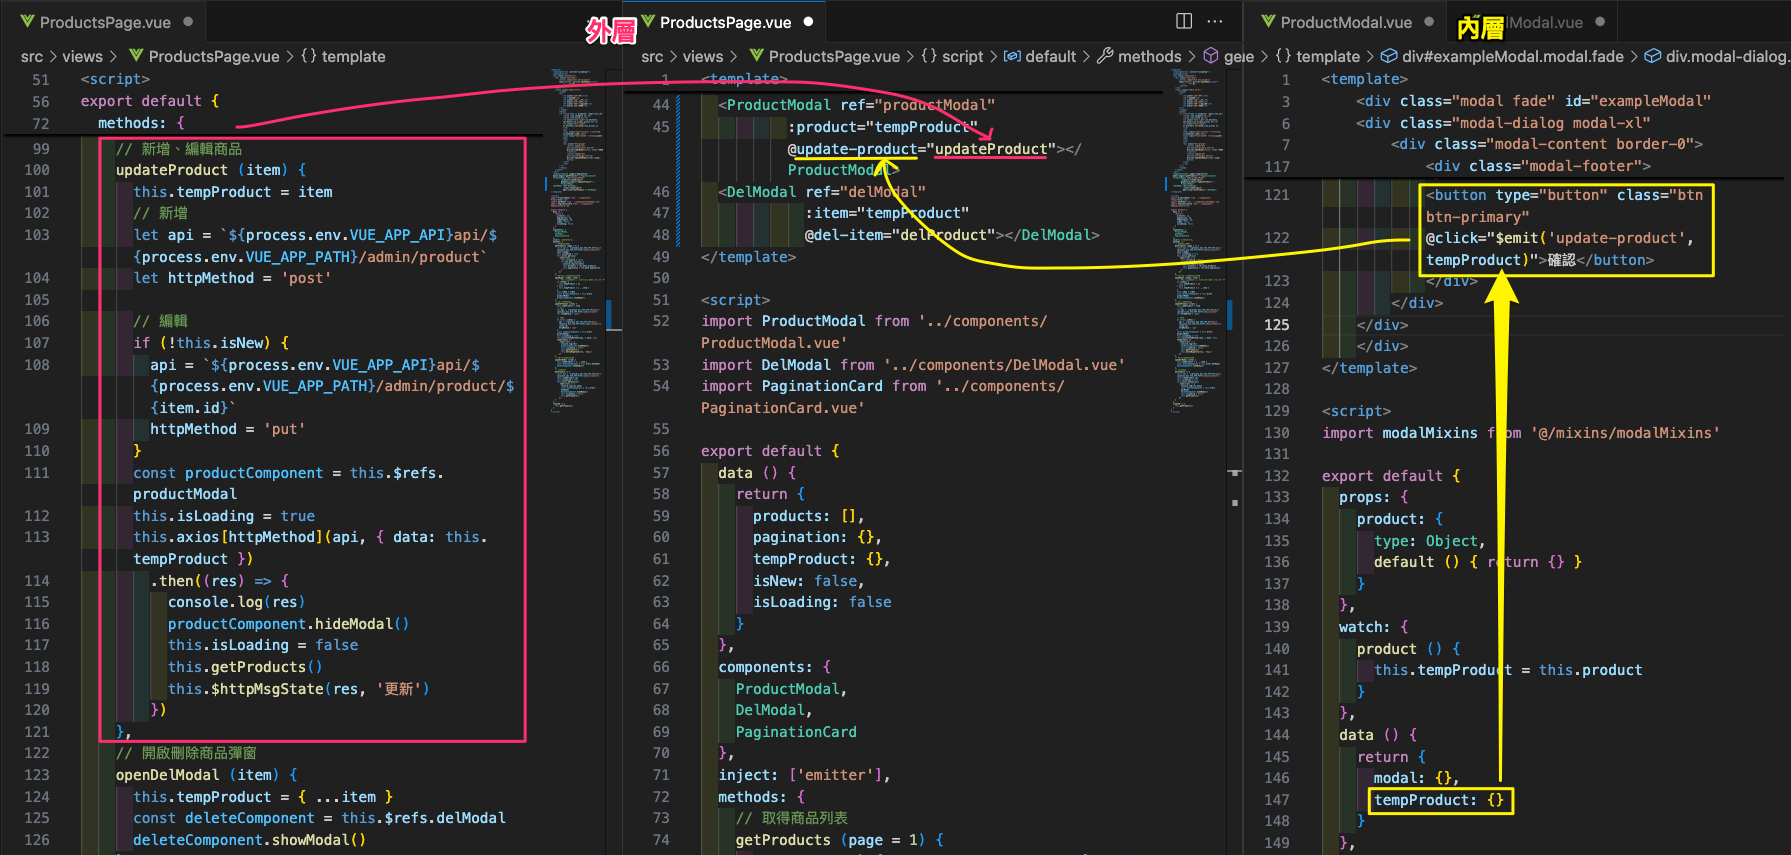Click the cube icon before div#exampleModal.modal.fade
Viewport: 1791px width, 855px height.
[x=1389, y=56]
